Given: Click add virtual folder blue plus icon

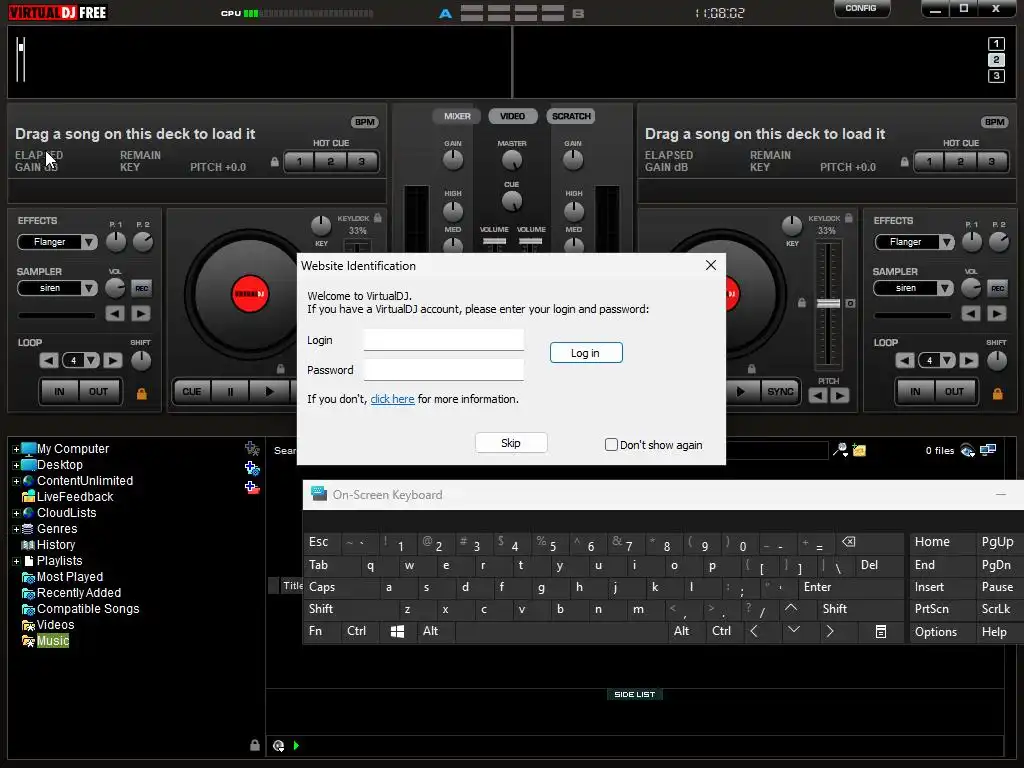Looking at the screenshot, I should 252,468.
